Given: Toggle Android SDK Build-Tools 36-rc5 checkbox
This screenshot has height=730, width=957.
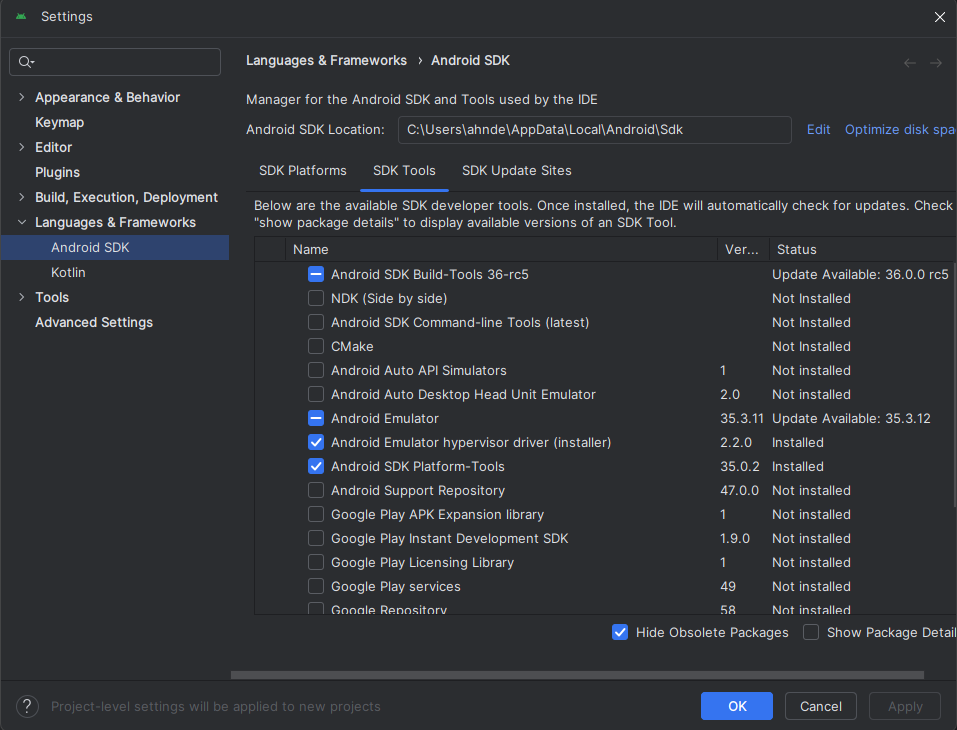Looking at the screenshot, I should pyautogui.click(x=316, y=274).
